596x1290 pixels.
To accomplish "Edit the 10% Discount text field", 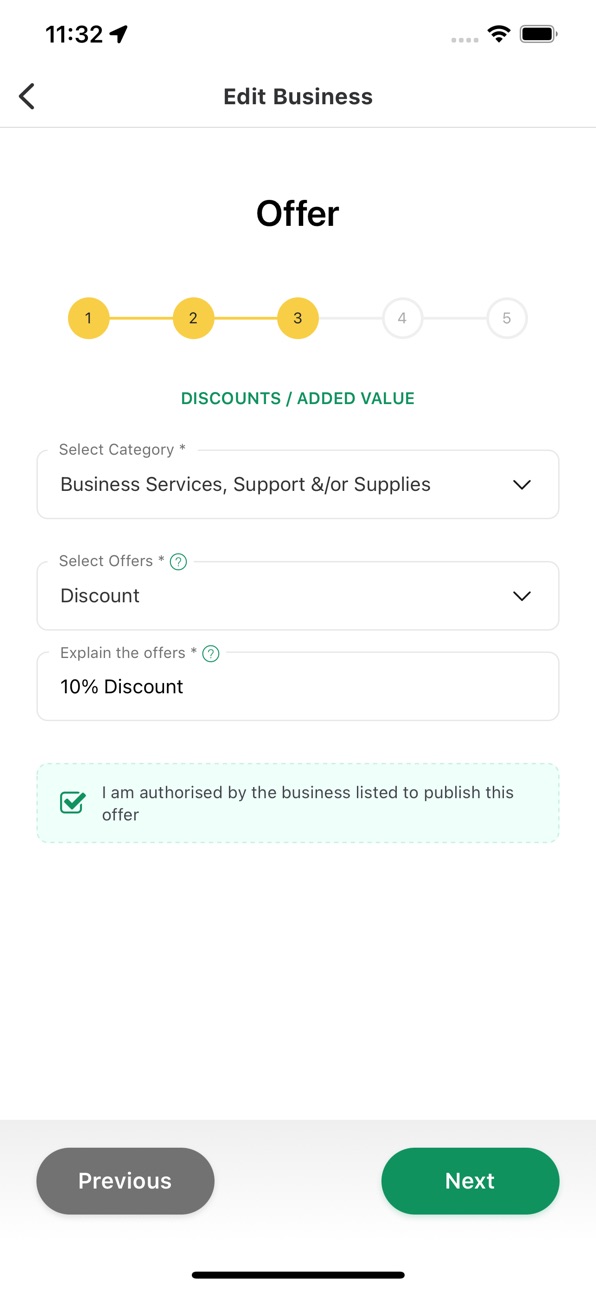I will 298,686.
